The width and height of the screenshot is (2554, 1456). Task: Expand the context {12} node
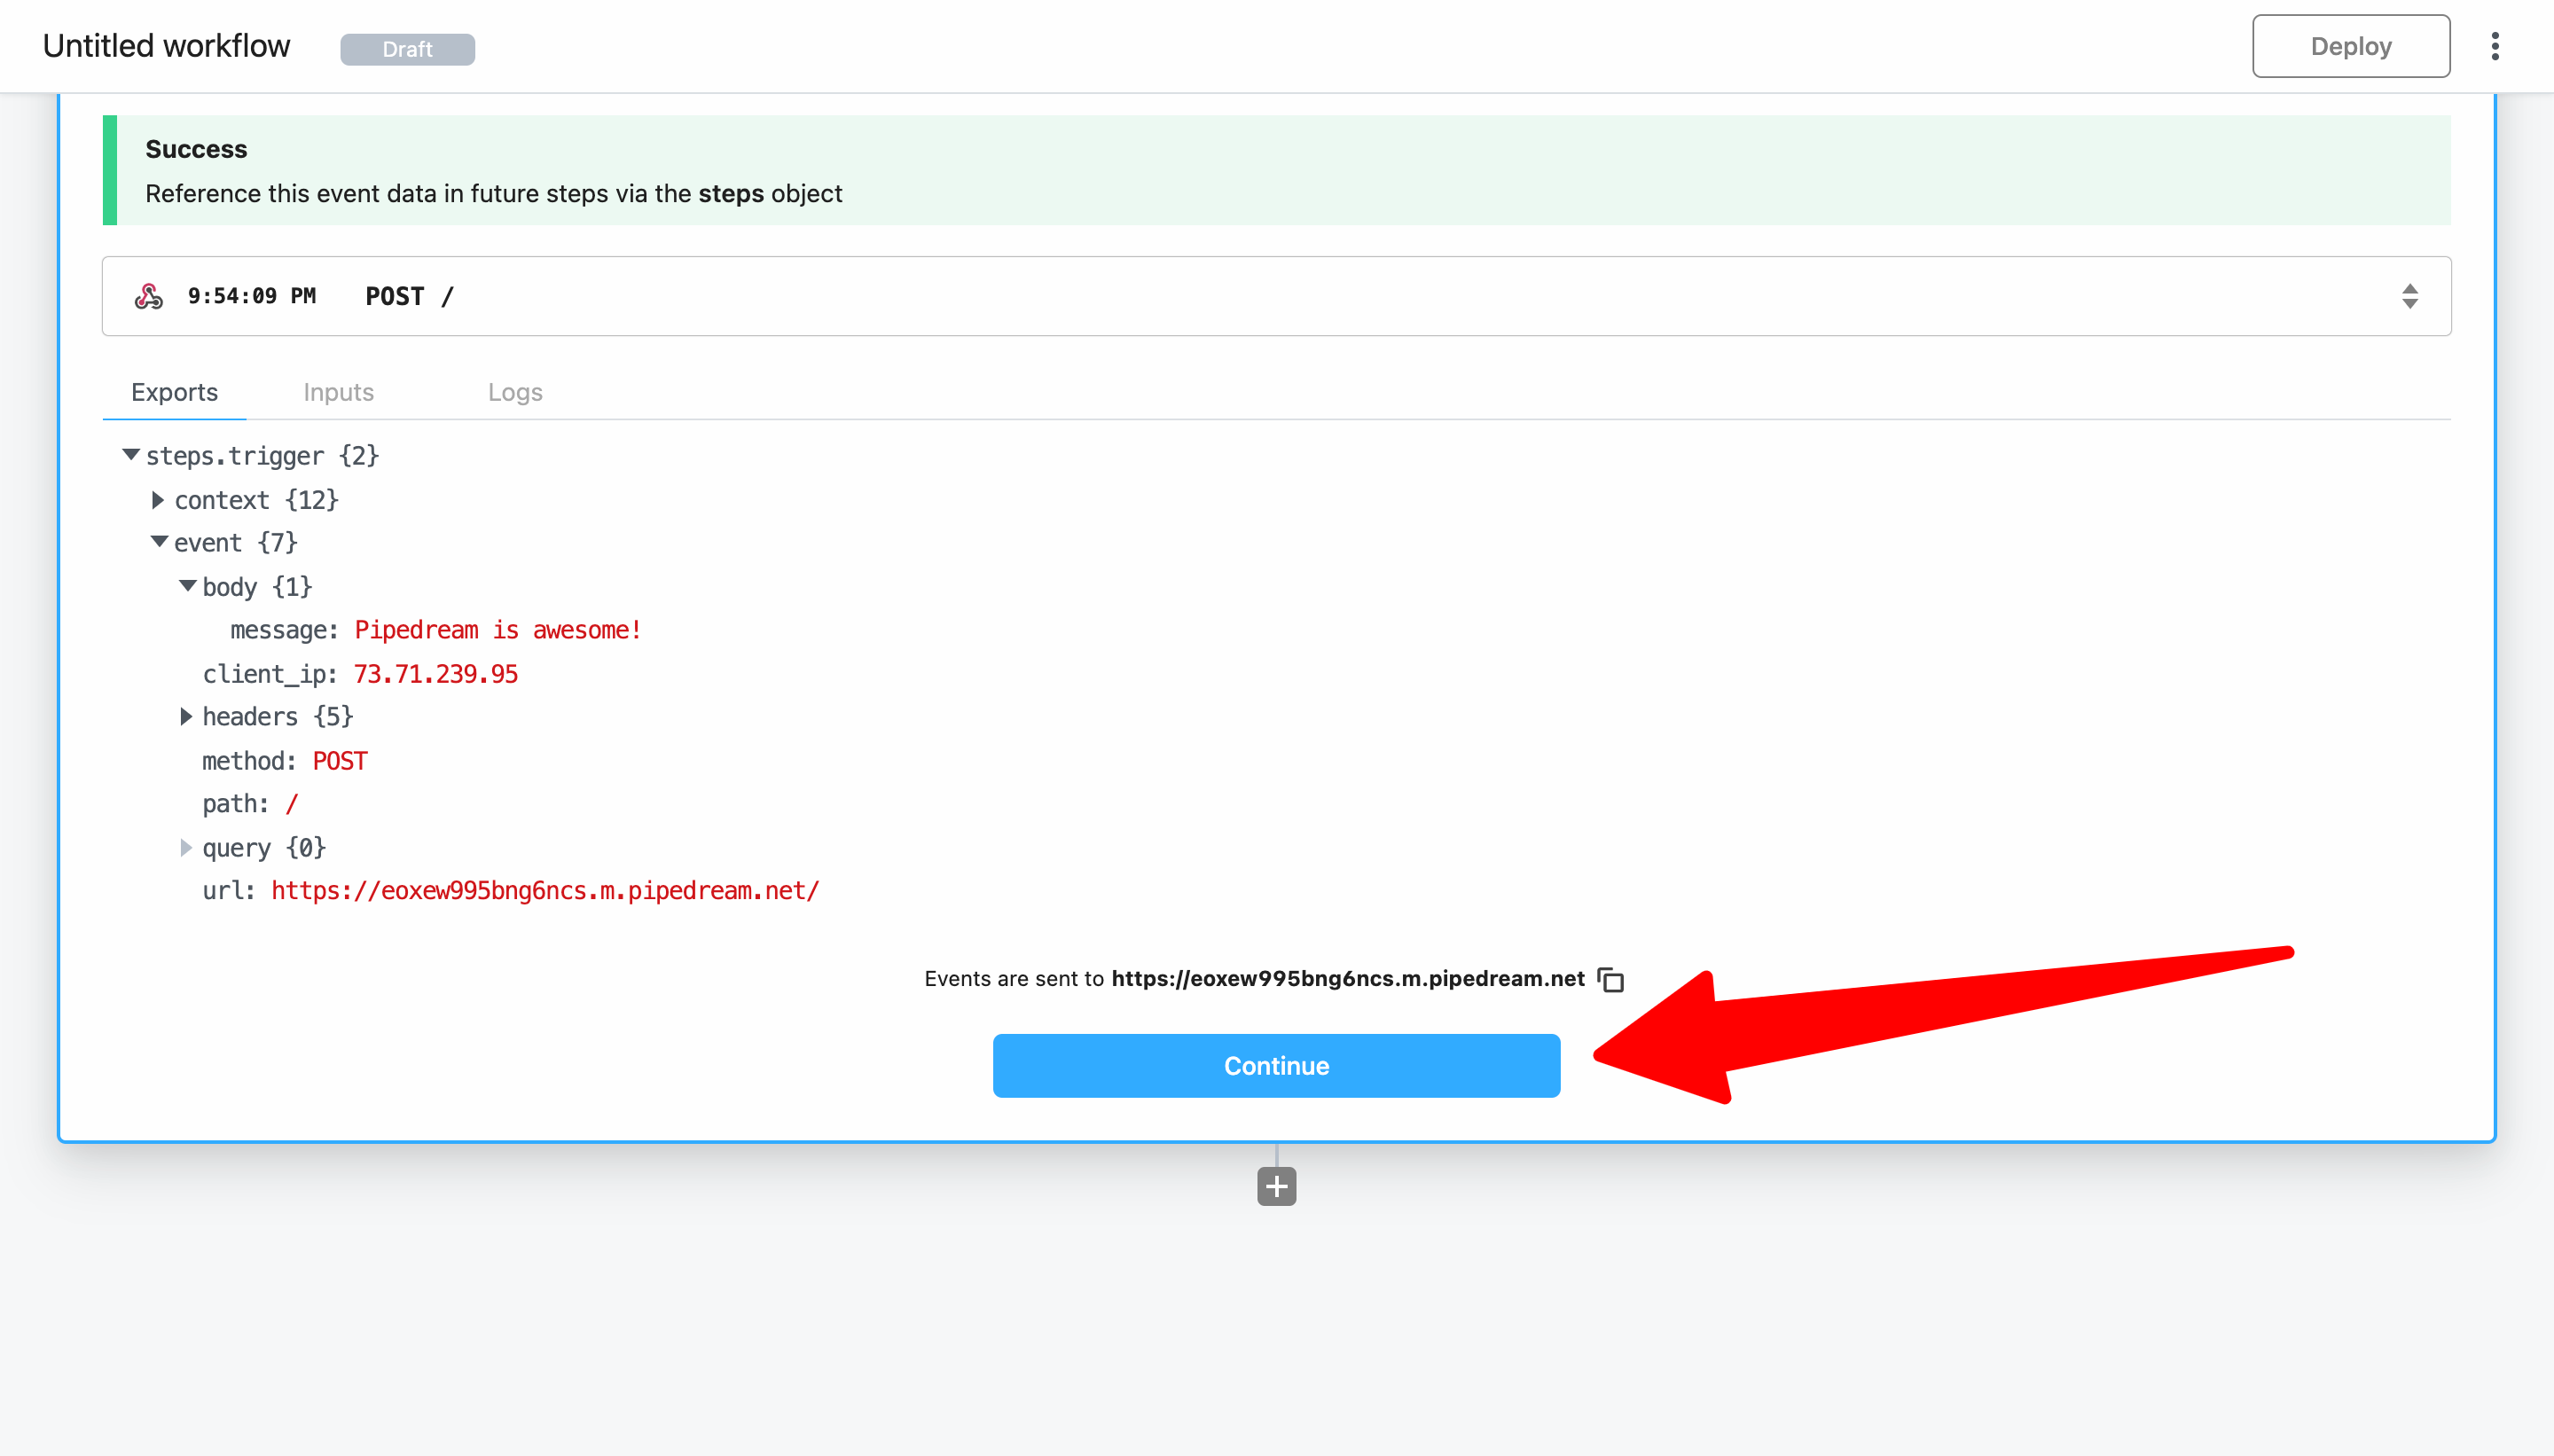(x=158, y=499)
